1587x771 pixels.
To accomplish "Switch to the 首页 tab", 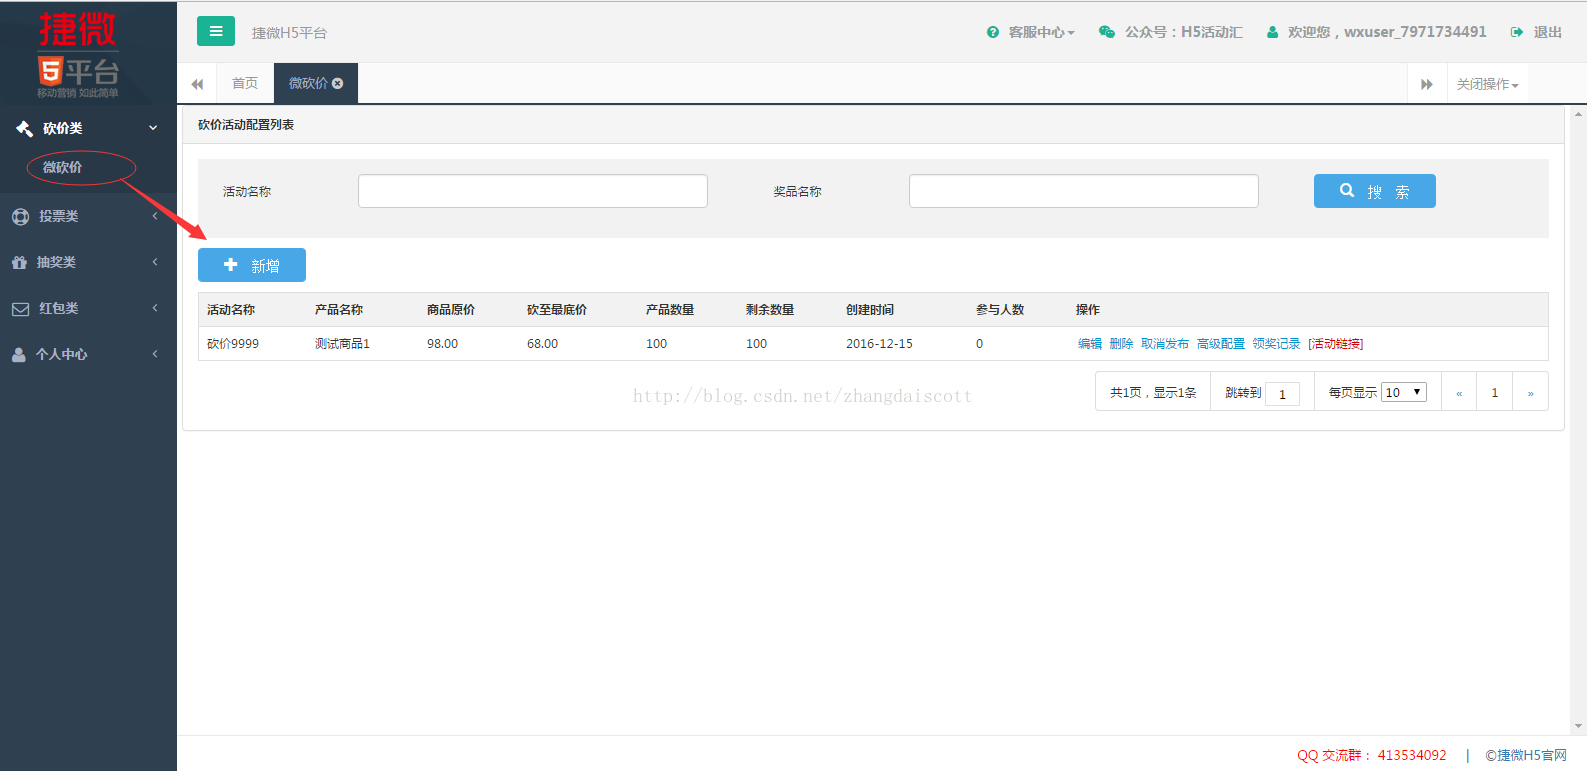I will click(x=245, y=83).
